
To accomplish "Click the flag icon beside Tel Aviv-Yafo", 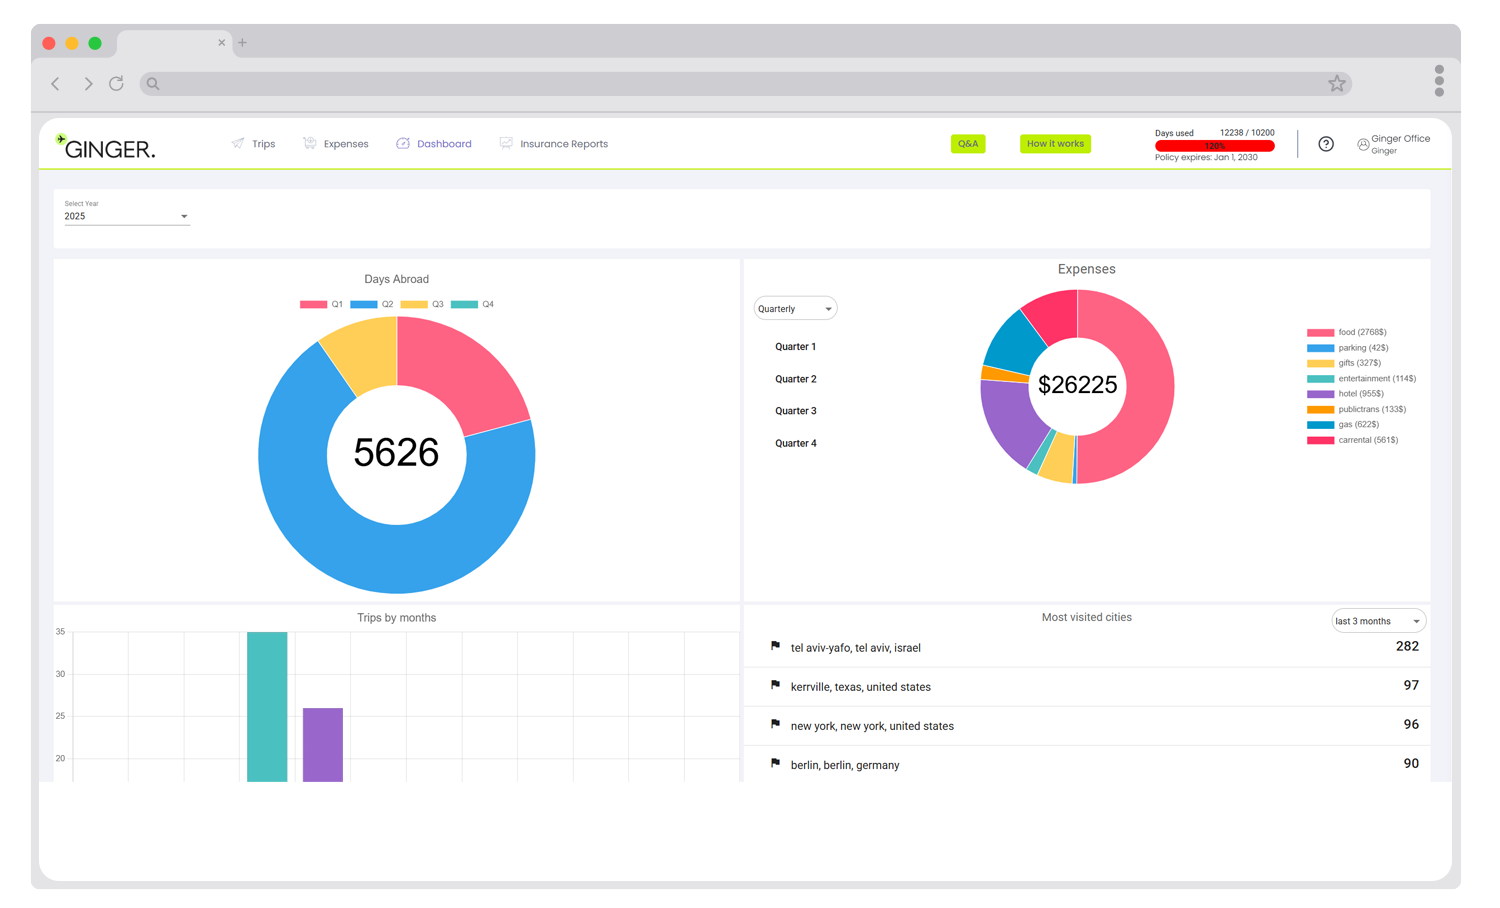I will (775, 647).
